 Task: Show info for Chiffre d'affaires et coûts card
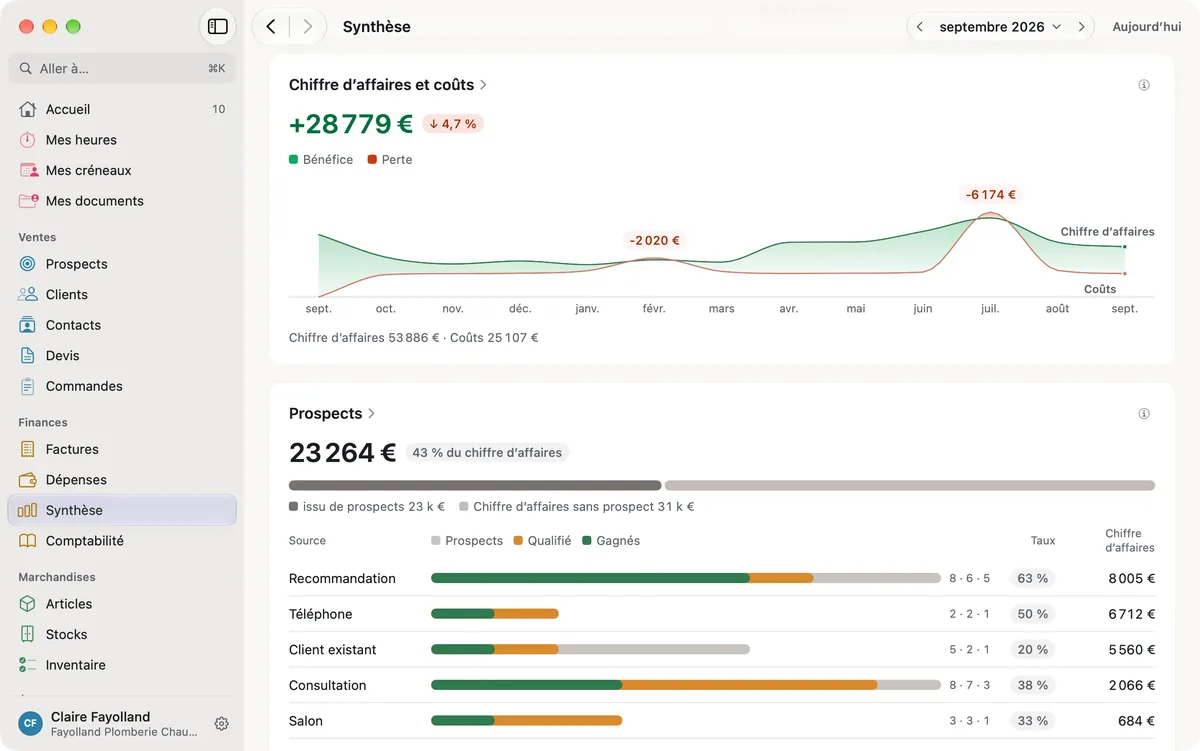pyautogui.click(x=1144, y=85)
